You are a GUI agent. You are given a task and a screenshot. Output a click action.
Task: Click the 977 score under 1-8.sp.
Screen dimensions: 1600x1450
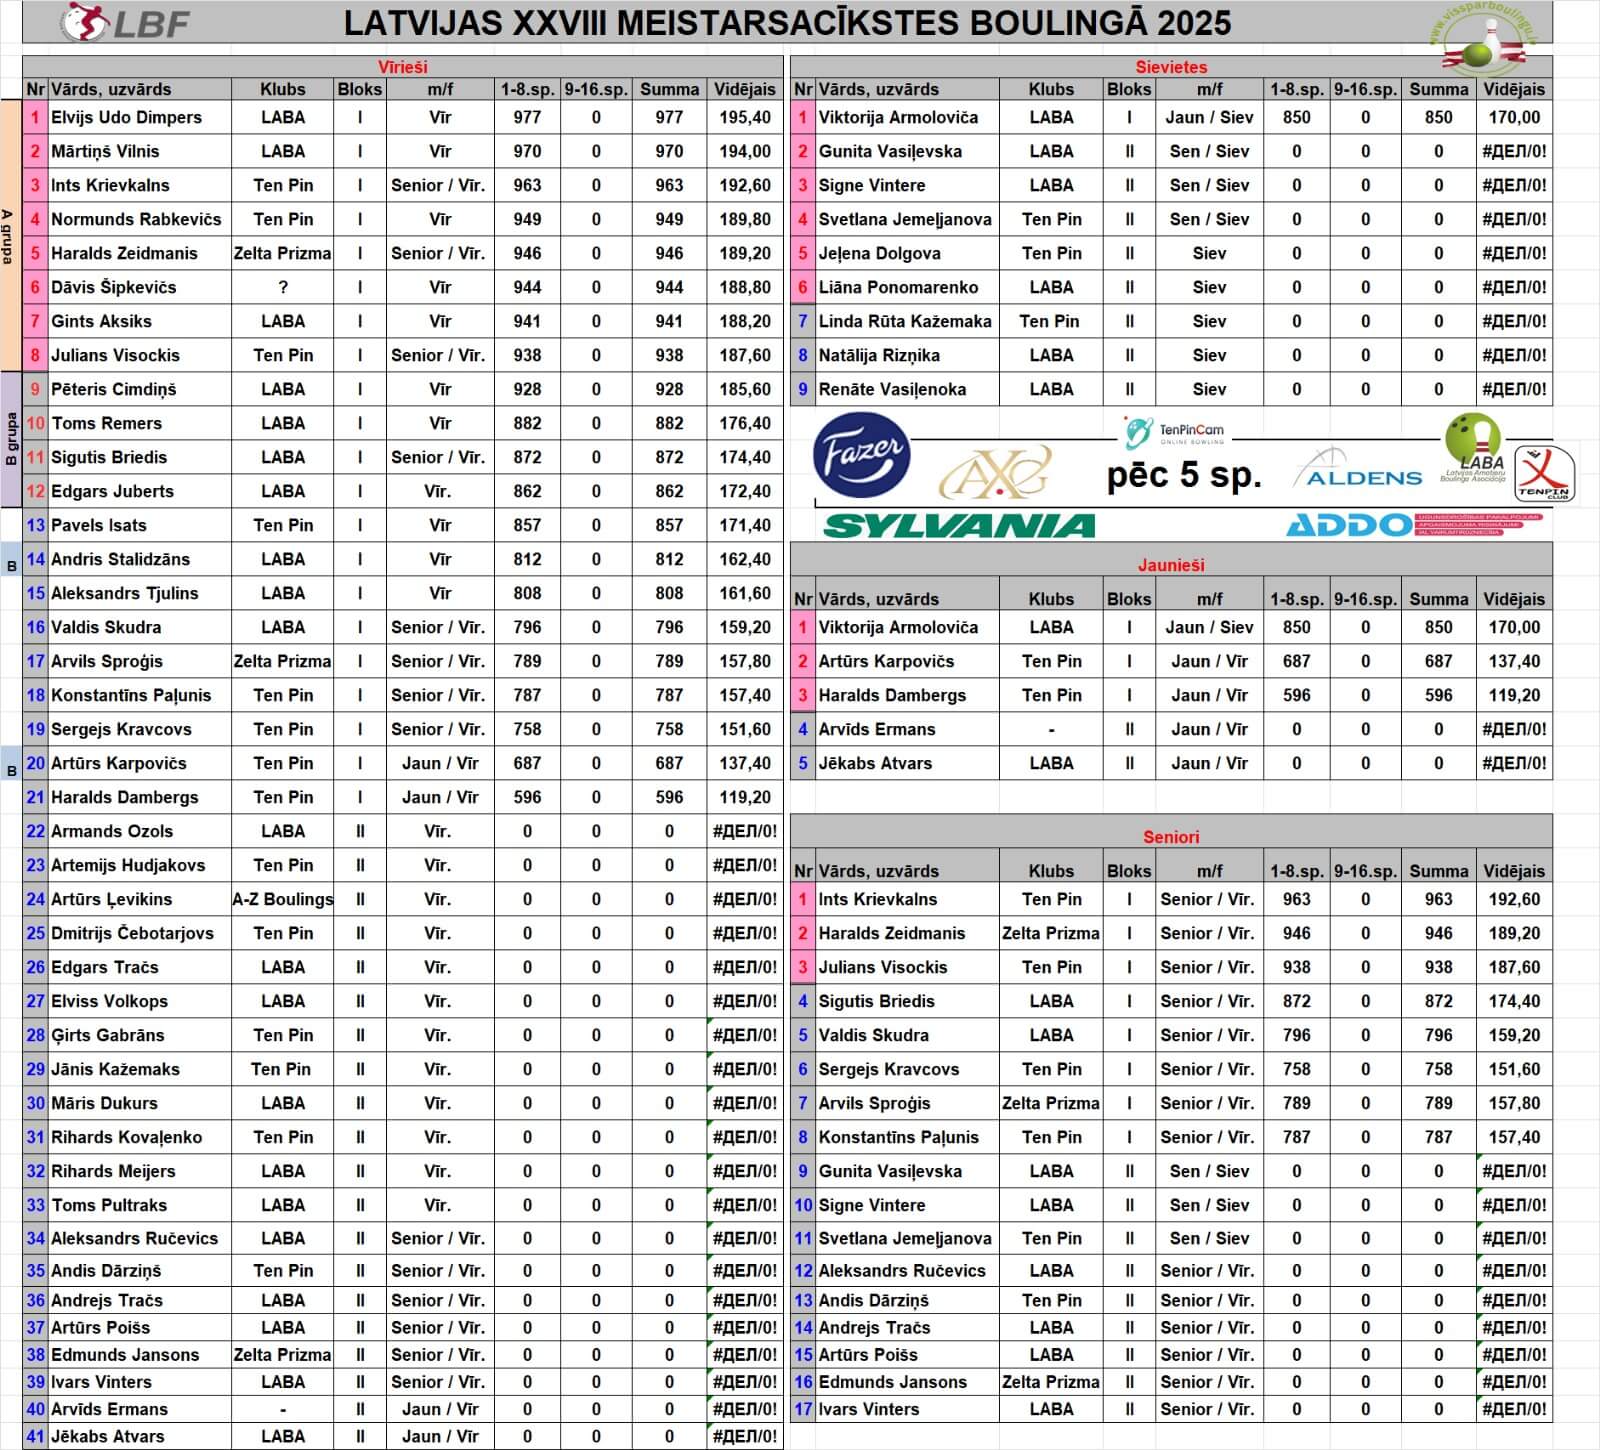tap(527, 117)
